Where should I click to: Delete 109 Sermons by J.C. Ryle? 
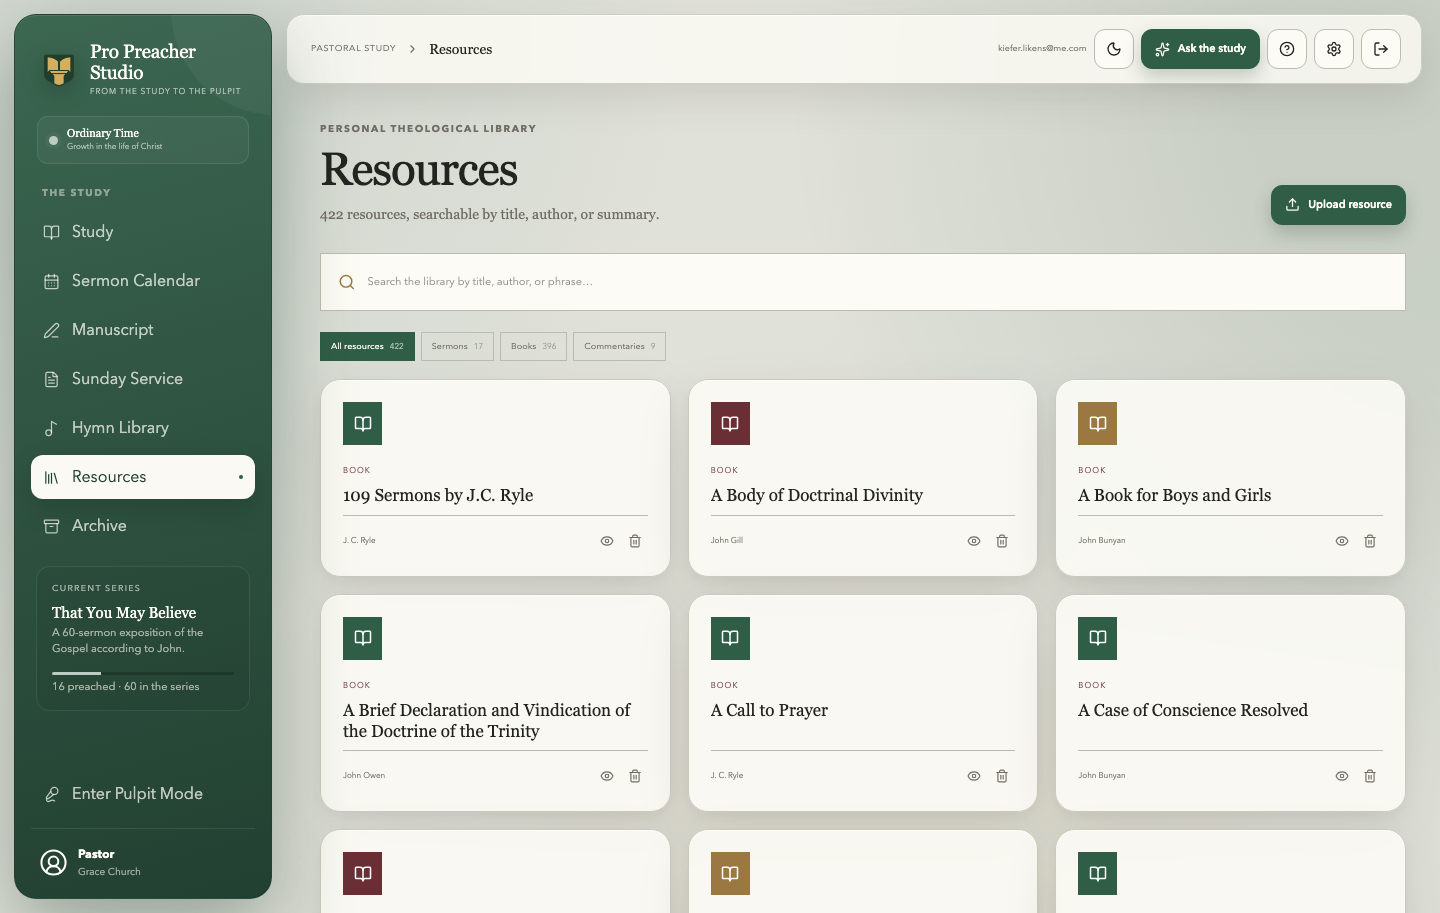[x=635, y=541]
